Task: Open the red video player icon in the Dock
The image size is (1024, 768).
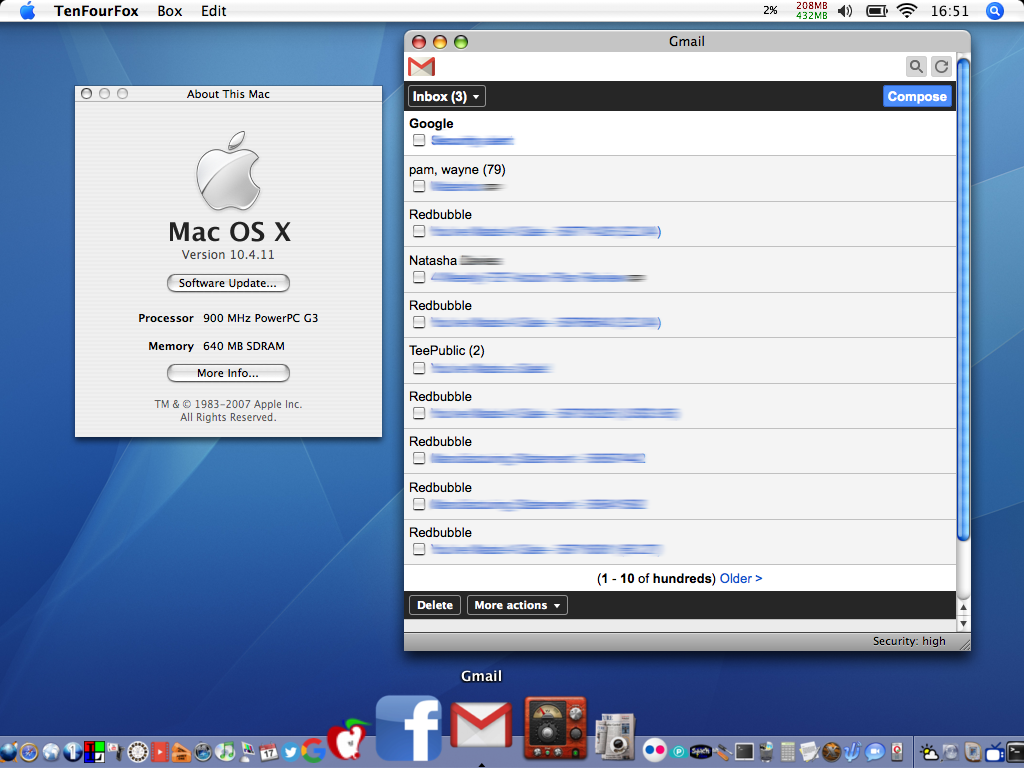Action: [x=159, y=752]
